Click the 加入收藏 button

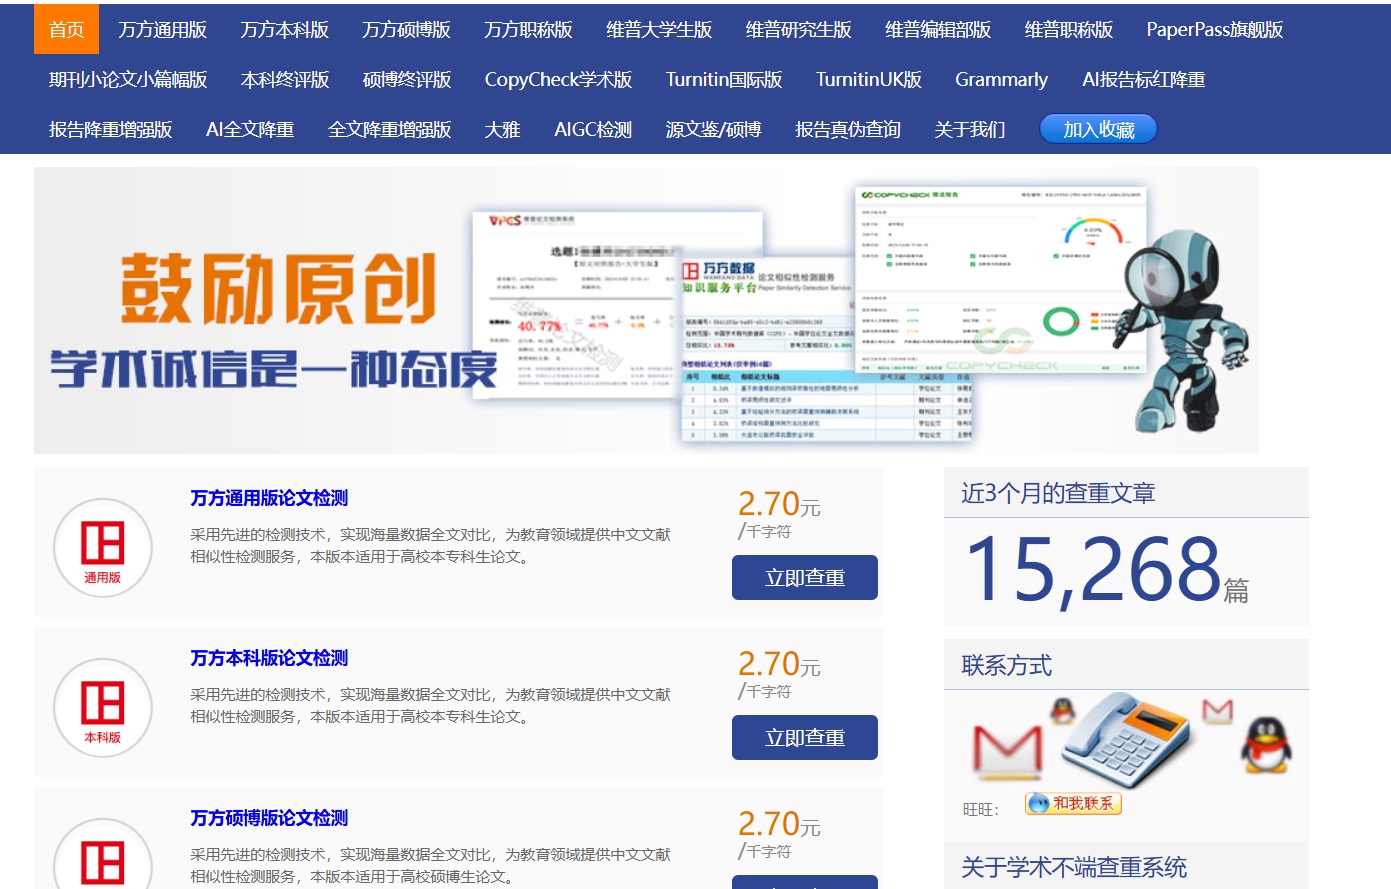(1098, 129)
